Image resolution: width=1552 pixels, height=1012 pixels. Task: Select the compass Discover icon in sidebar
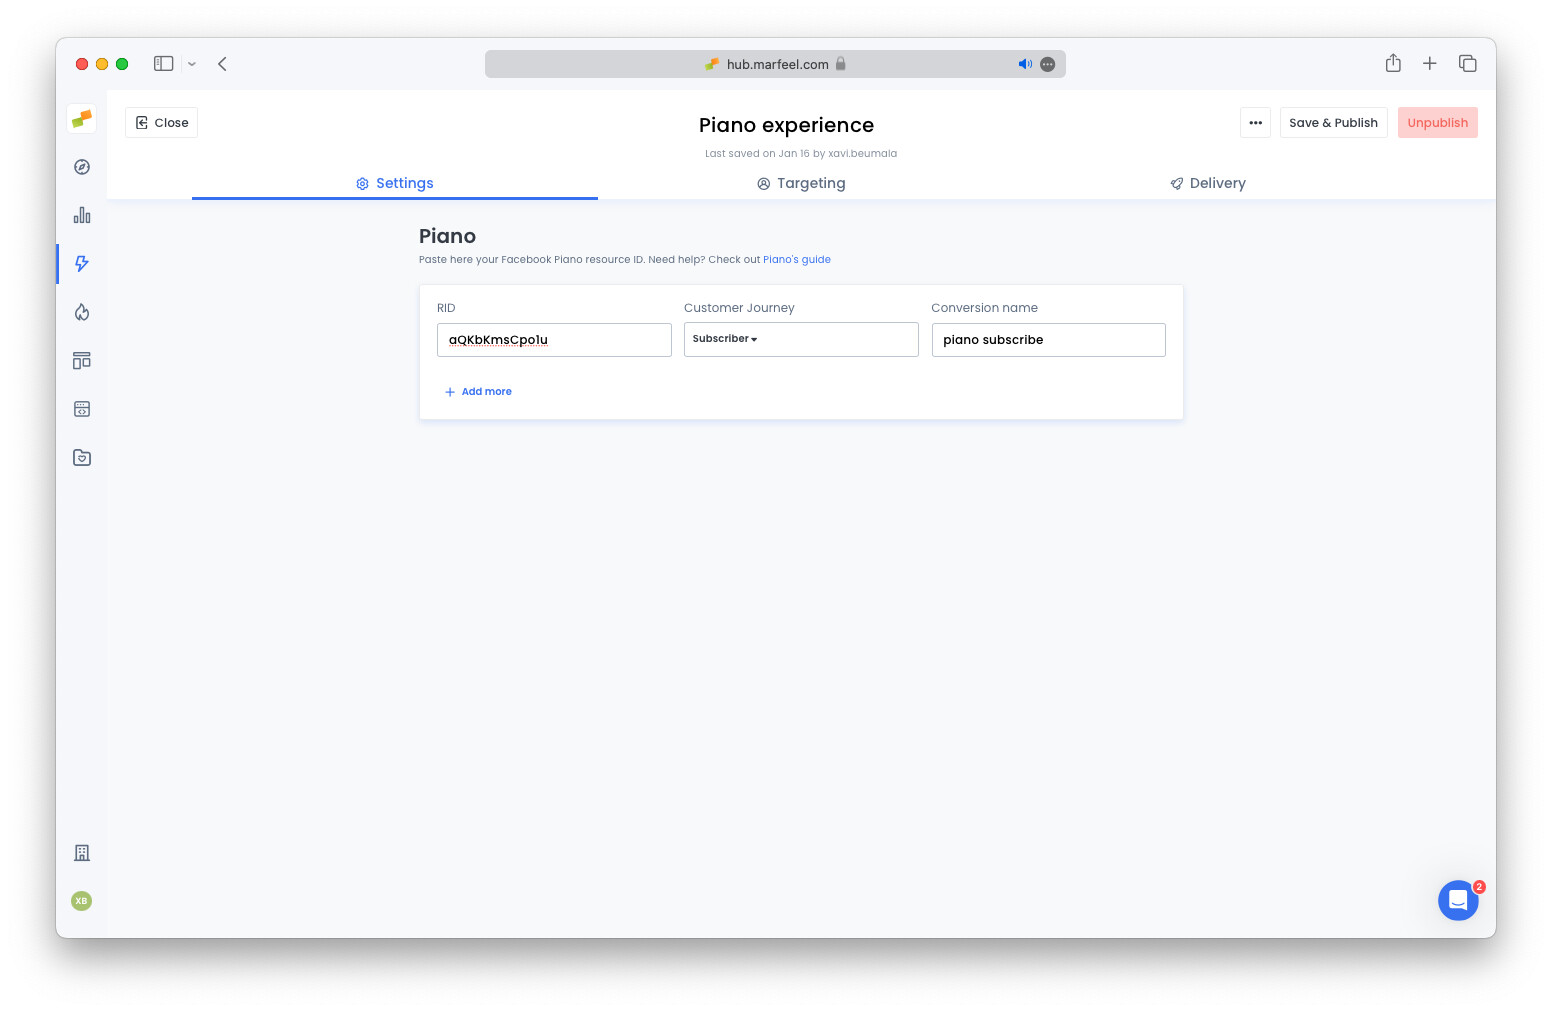click(x=81, y=167)
